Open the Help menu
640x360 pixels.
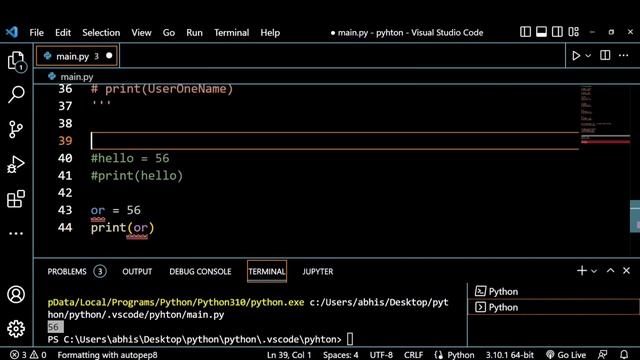coord(270,33)
